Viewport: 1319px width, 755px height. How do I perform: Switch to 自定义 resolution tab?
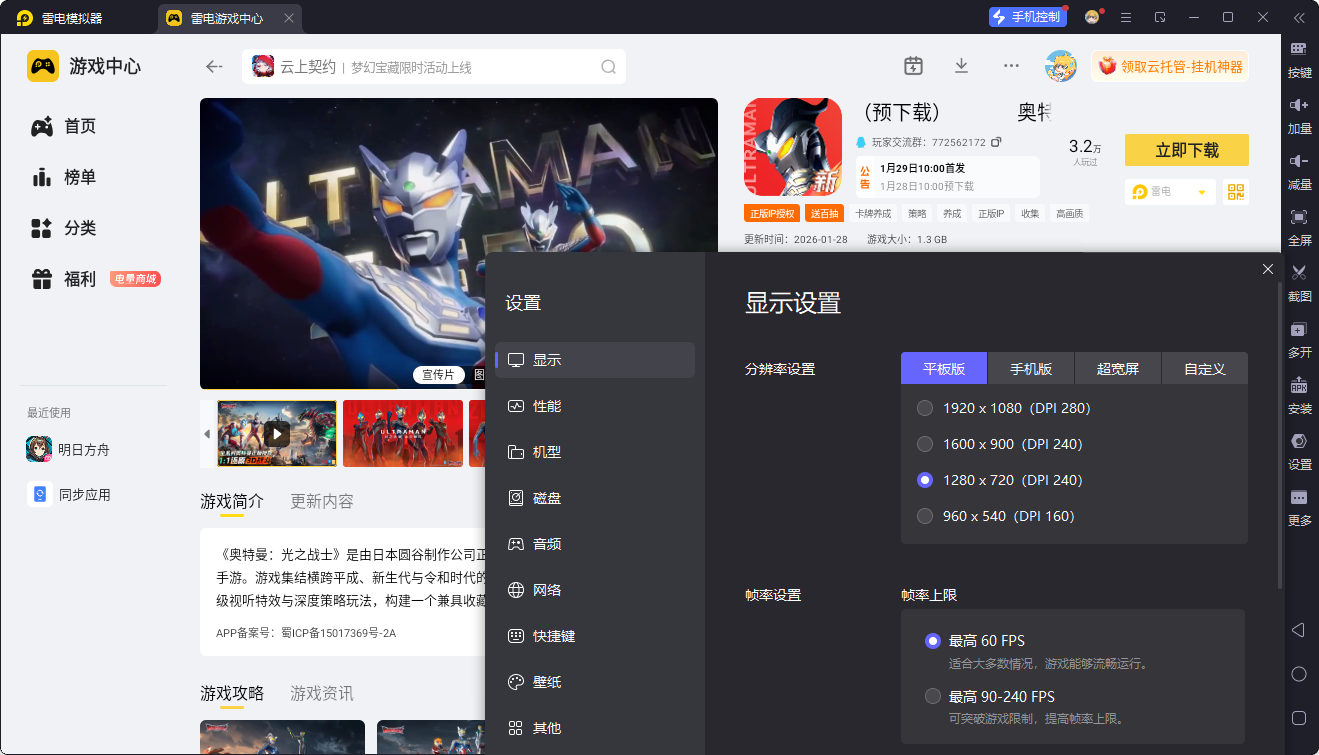coord(1205,368)
